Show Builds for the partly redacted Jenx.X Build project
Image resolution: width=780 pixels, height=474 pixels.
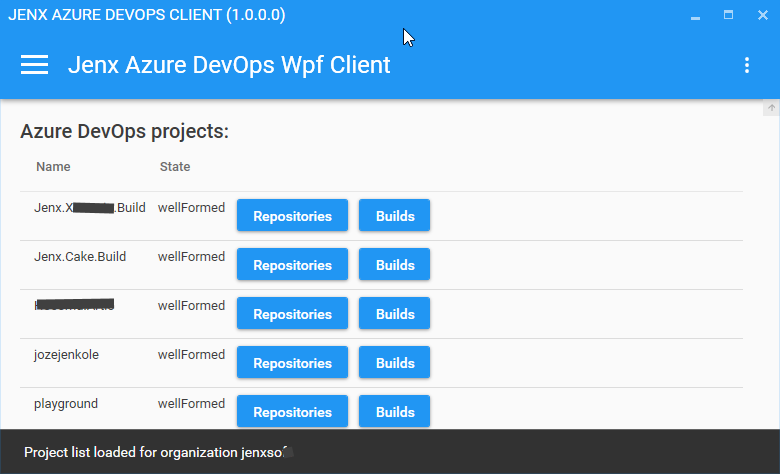pos(394,216)
